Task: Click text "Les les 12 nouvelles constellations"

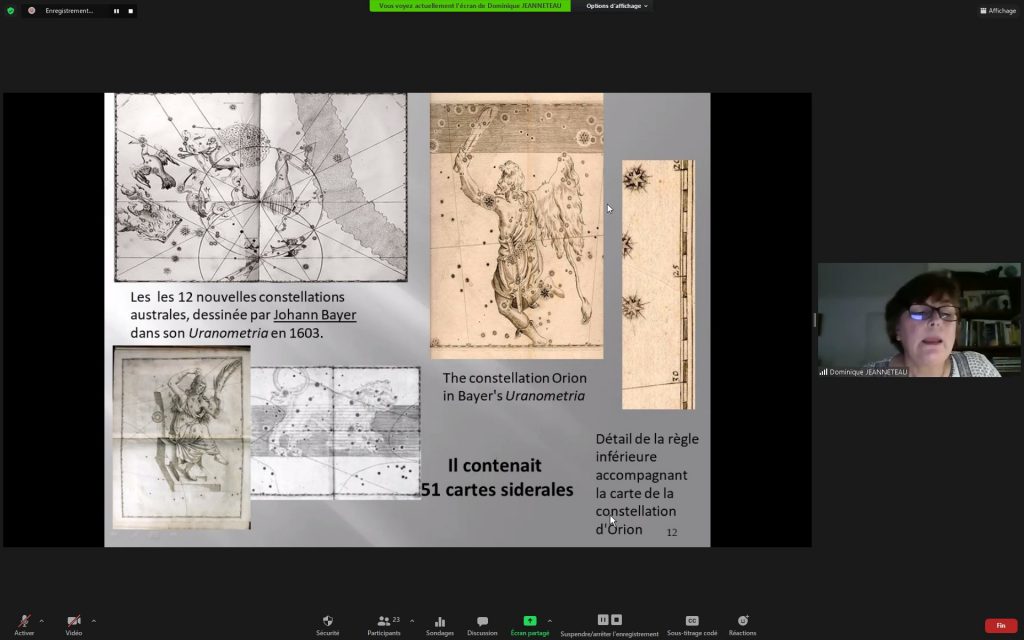Action: tap(237, 296)
